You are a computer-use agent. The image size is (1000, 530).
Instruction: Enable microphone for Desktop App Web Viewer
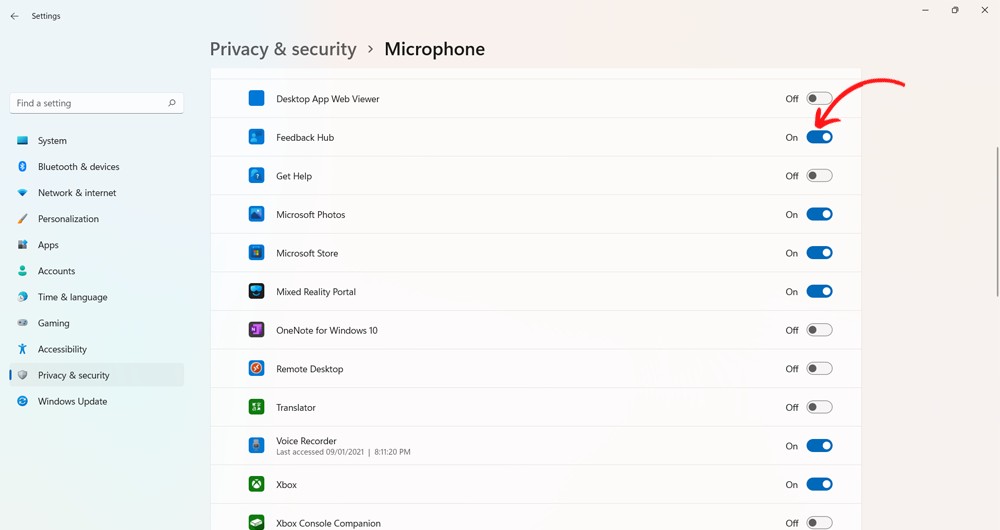820,98
